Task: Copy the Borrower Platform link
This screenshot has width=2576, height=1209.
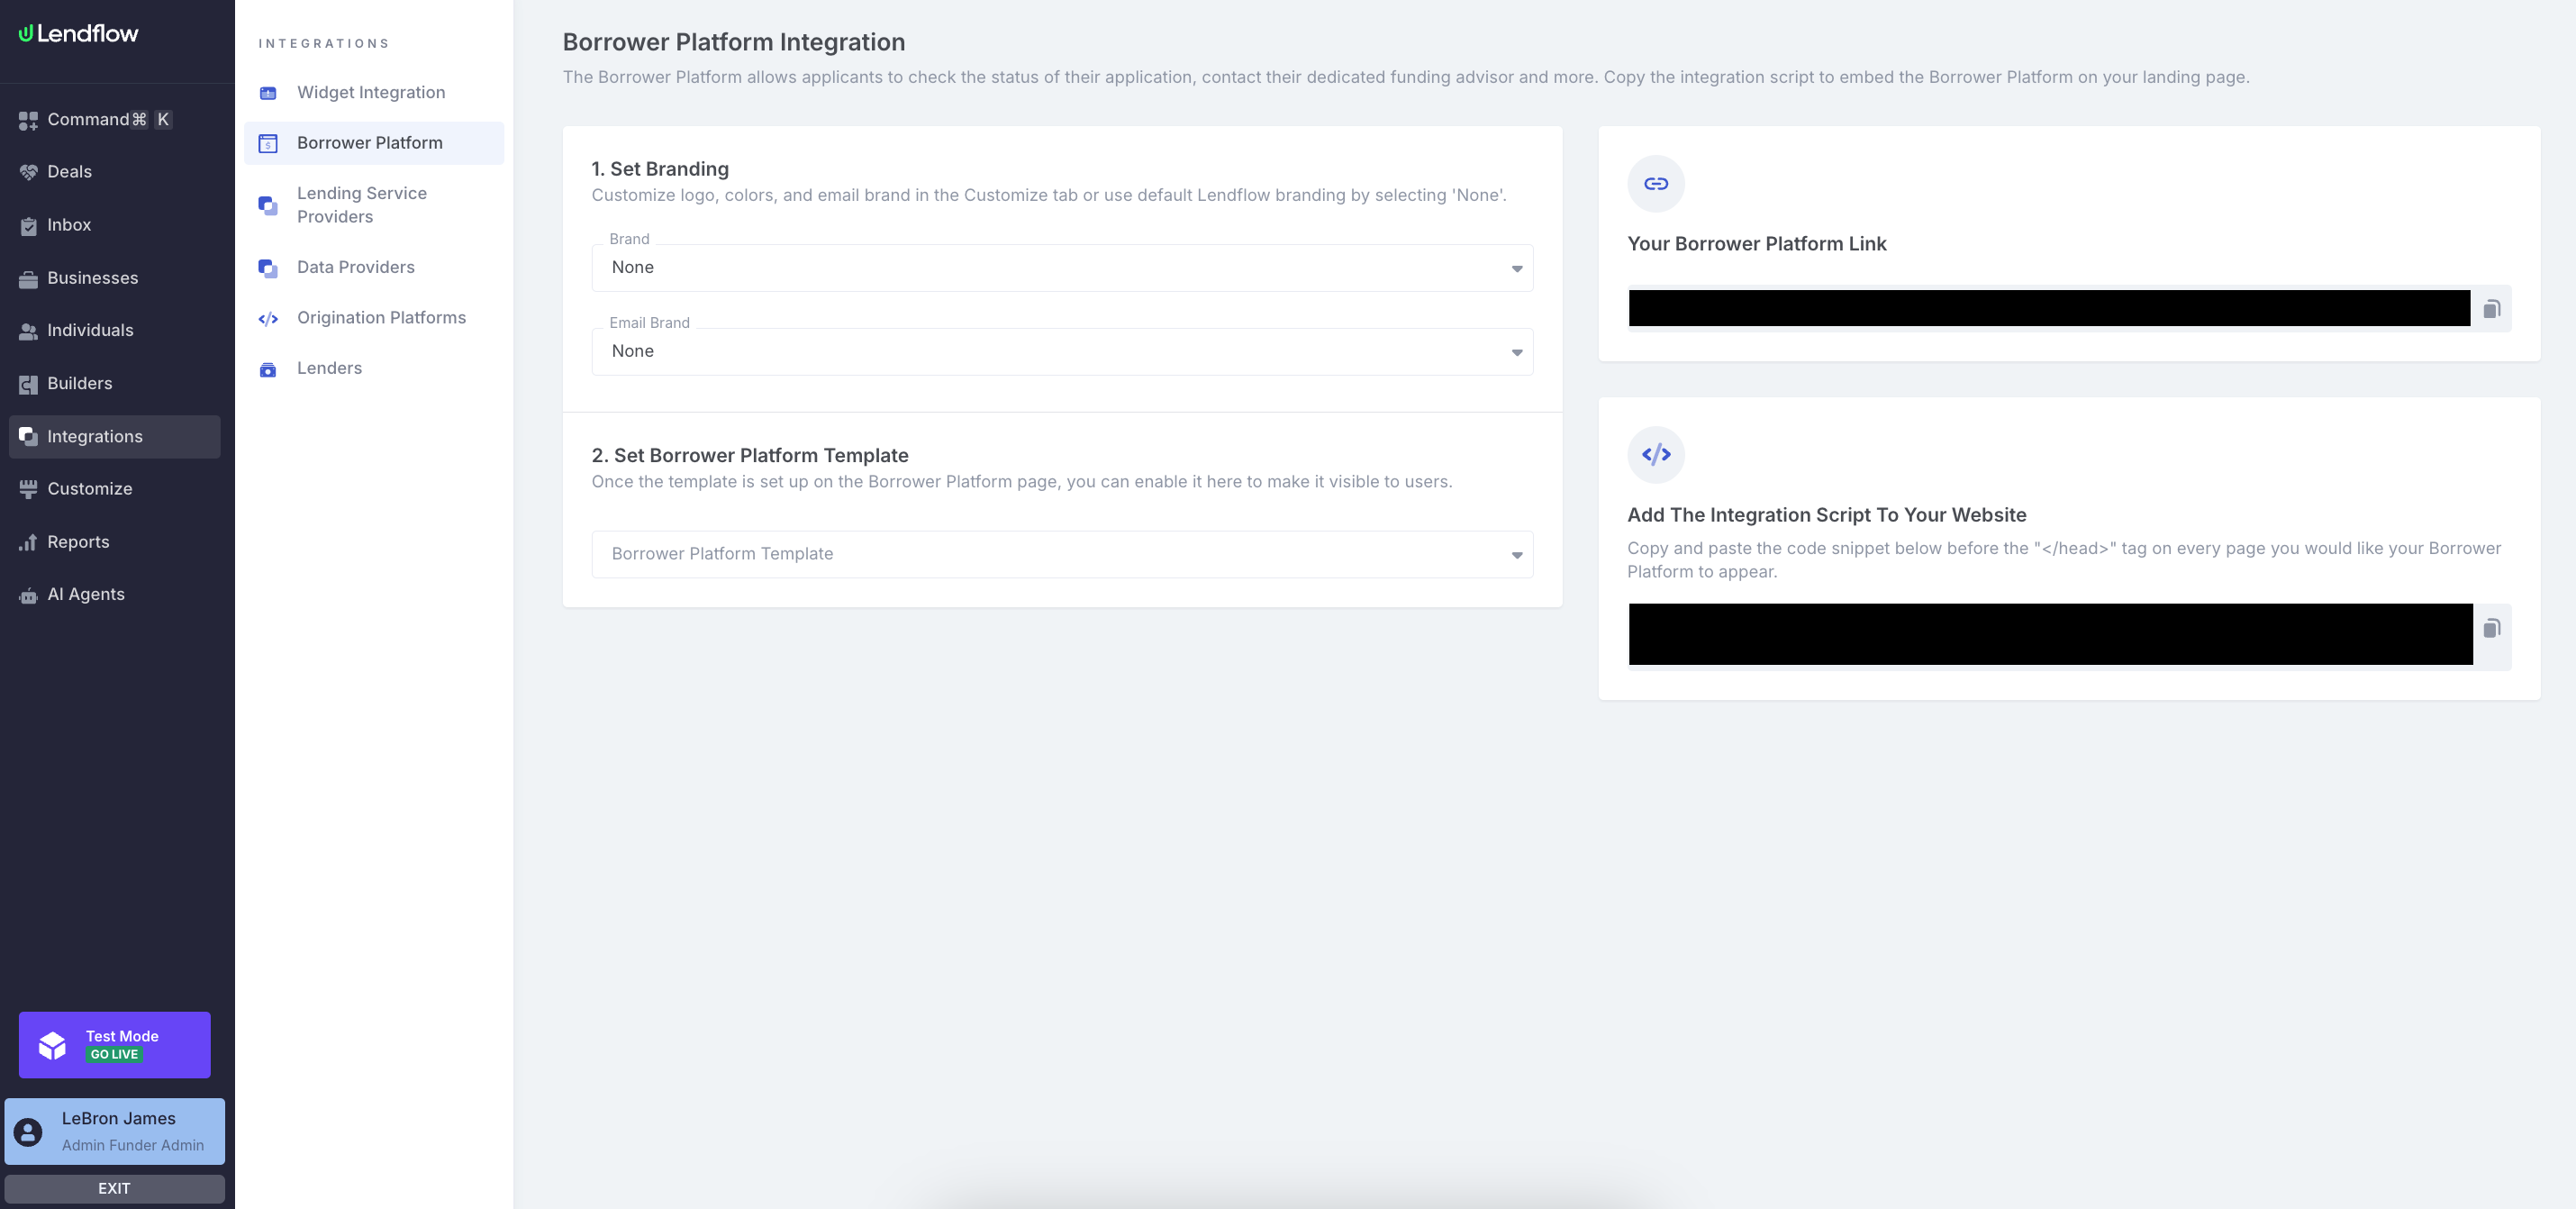Action: click(2491, 309)
